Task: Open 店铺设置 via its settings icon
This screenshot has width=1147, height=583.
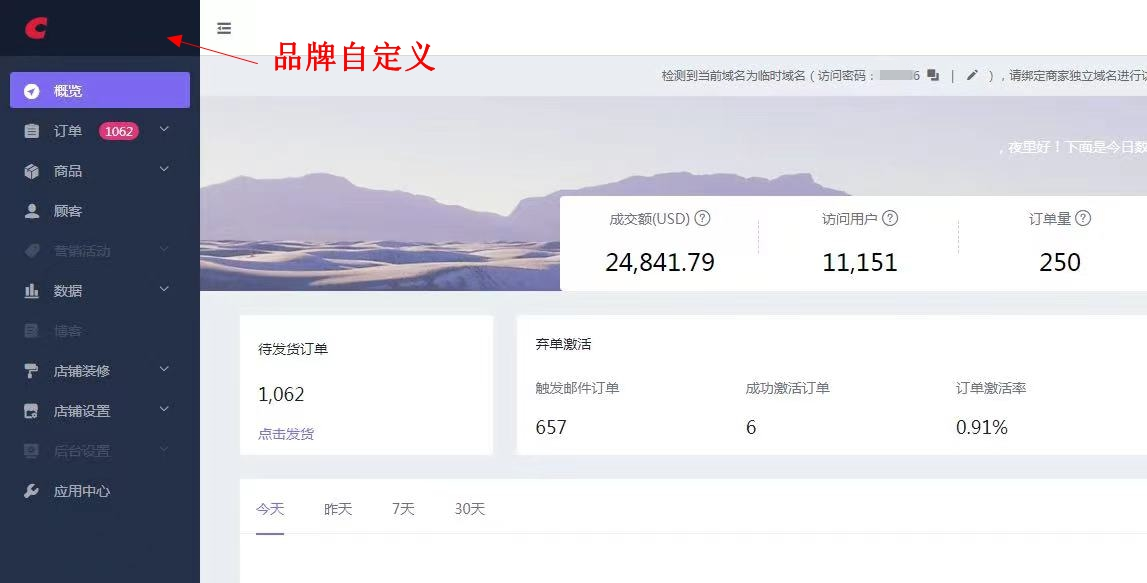Action: click(x=31, y=408)
